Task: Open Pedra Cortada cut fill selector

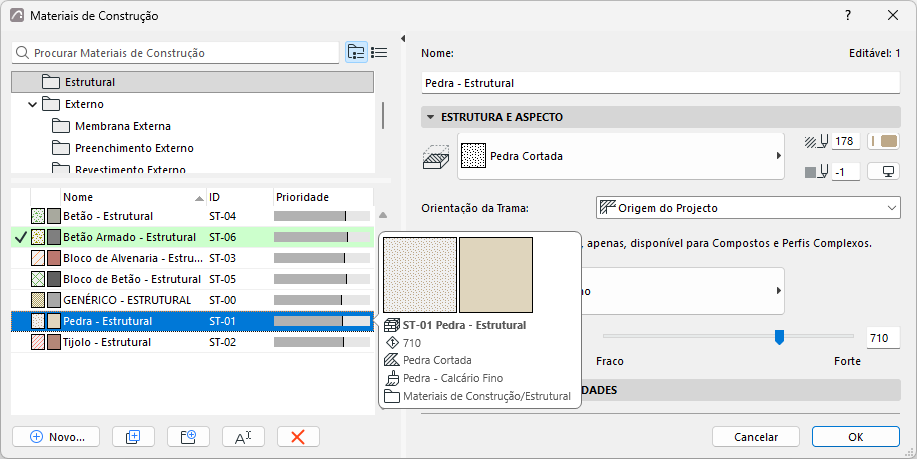Action: [620, 156]
